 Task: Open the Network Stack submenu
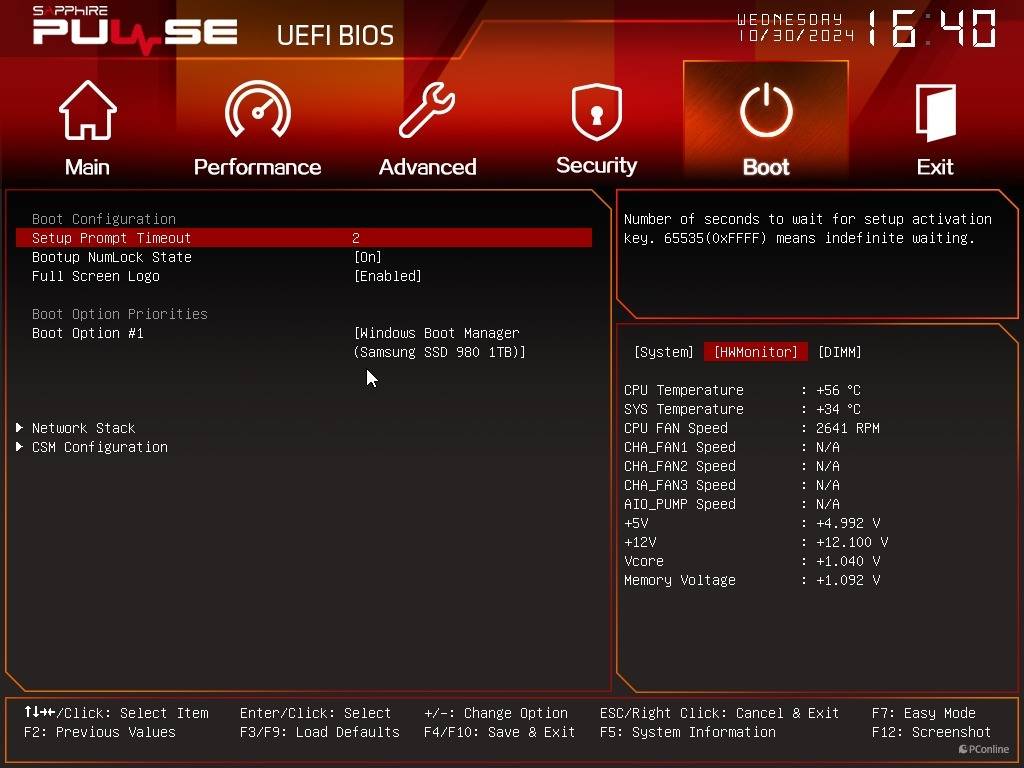[84, 428]
